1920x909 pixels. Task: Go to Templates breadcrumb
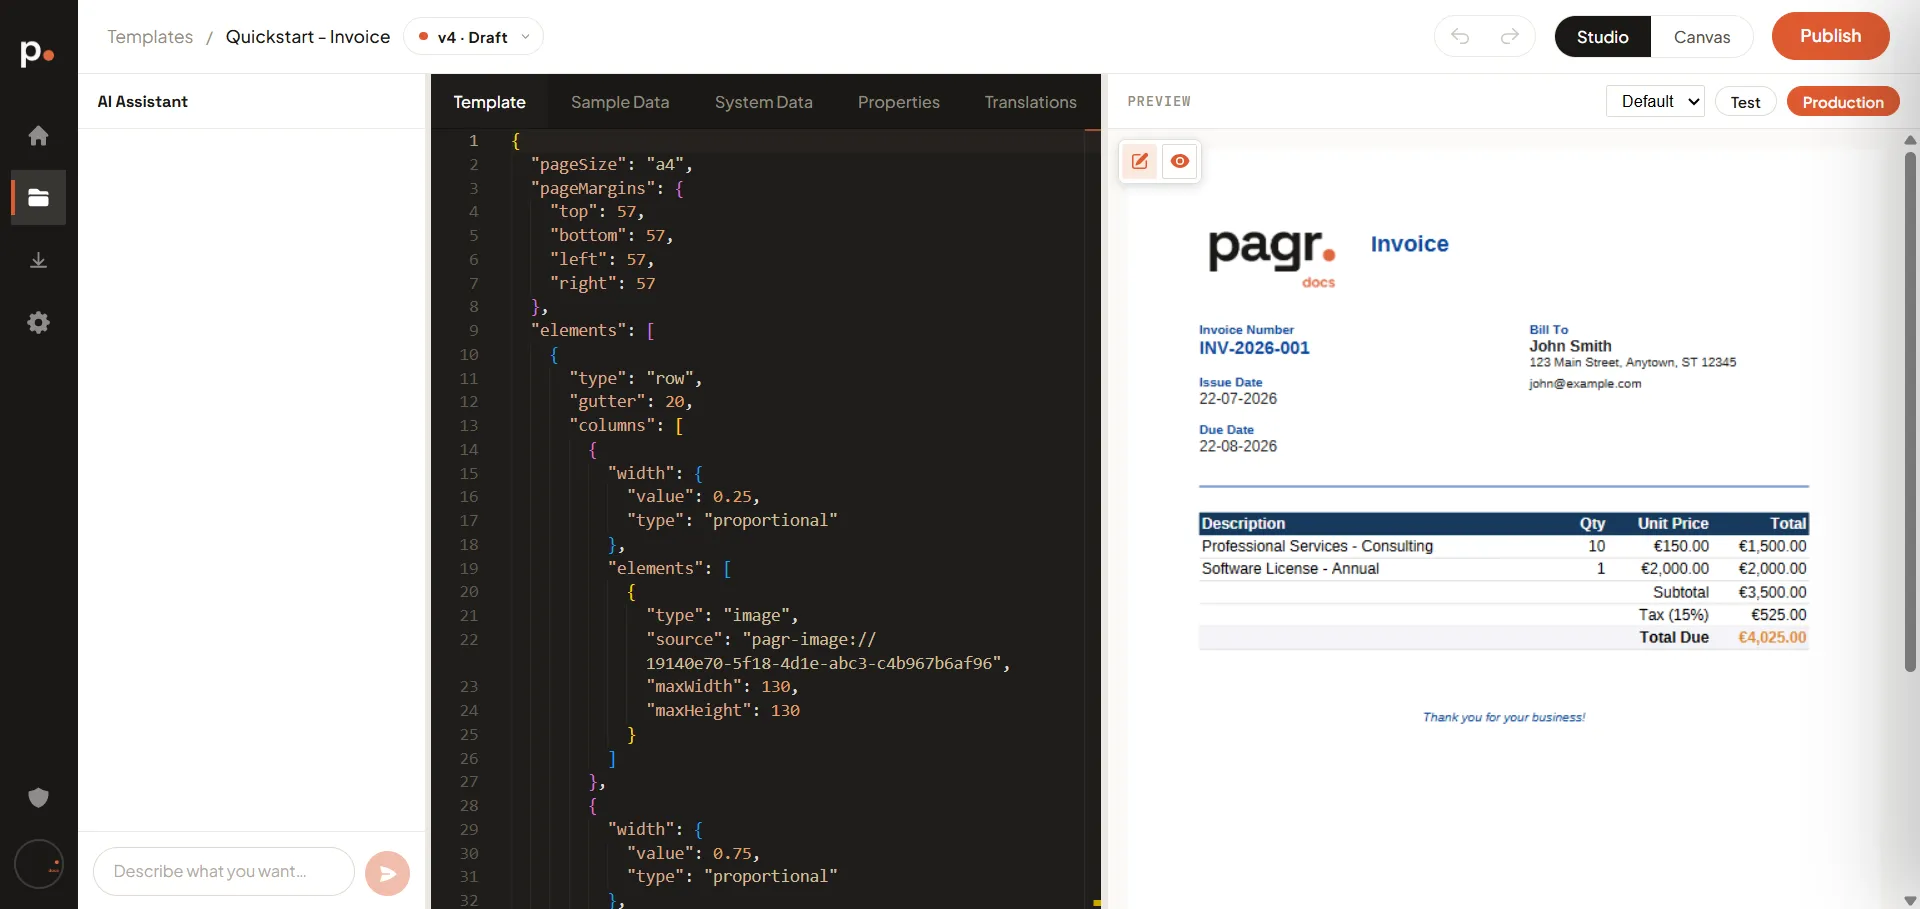tap(150, 37)
